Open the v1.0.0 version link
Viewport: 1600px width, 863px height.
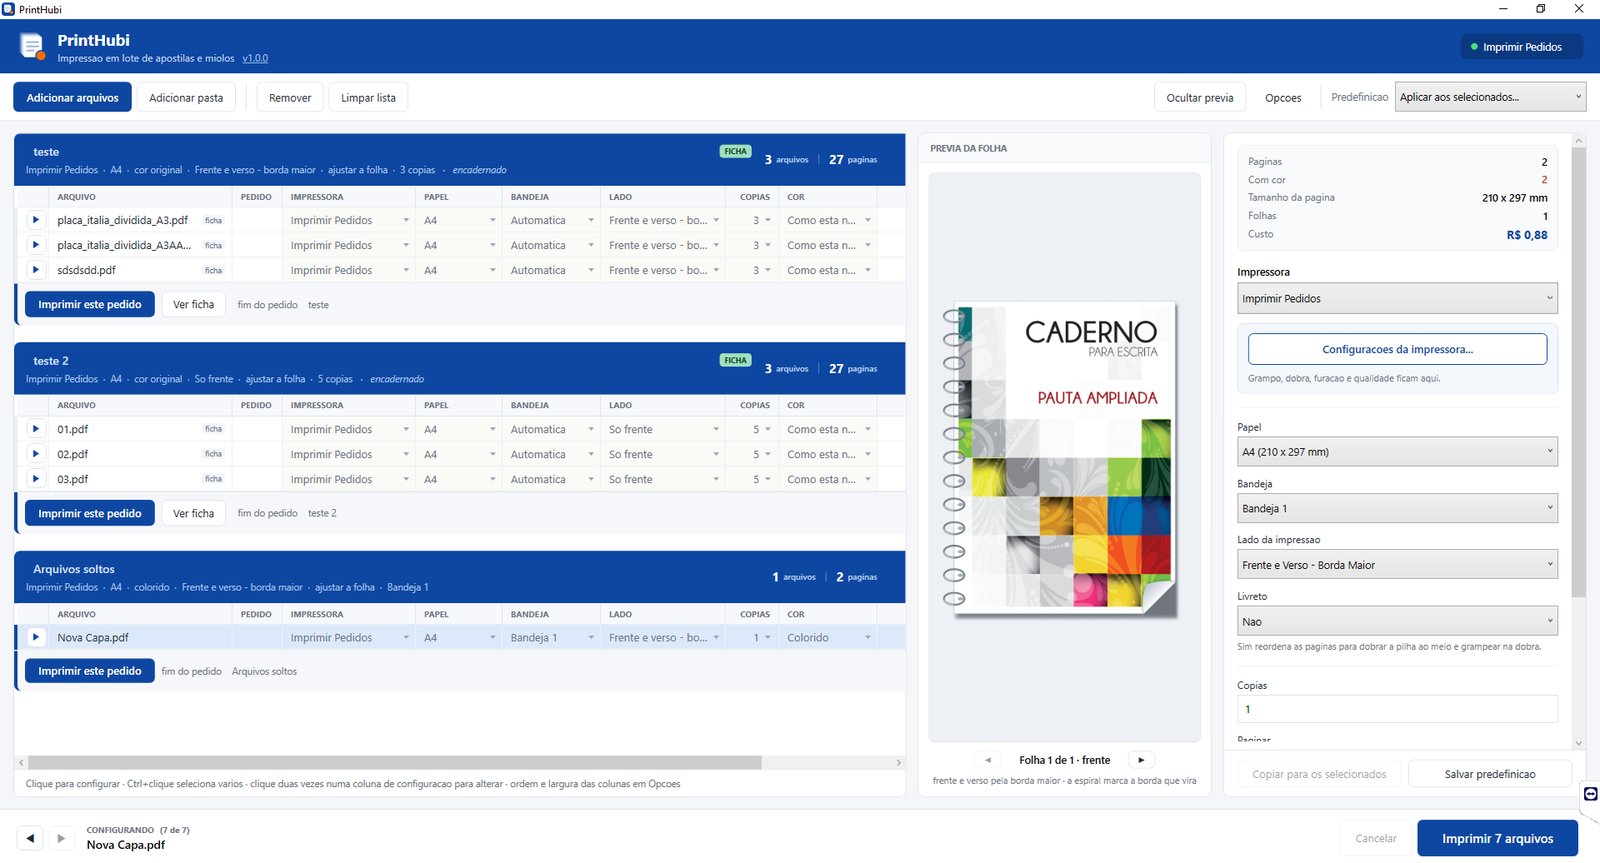pyautogui.click(x=255, y=58)
